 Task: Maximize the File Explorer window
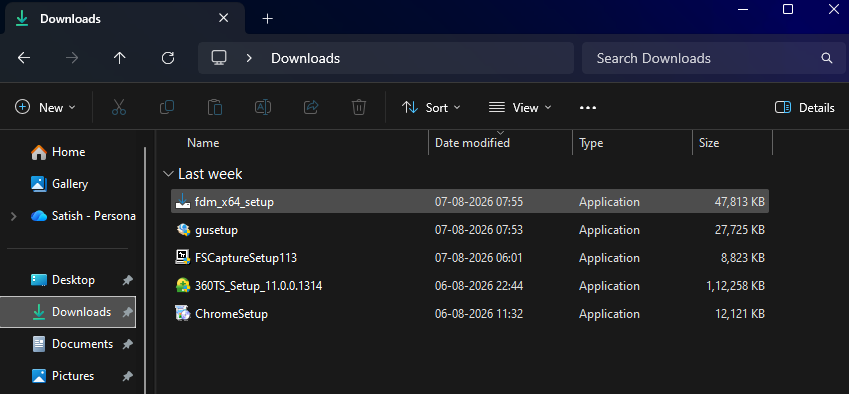click(x=788, y=9)
